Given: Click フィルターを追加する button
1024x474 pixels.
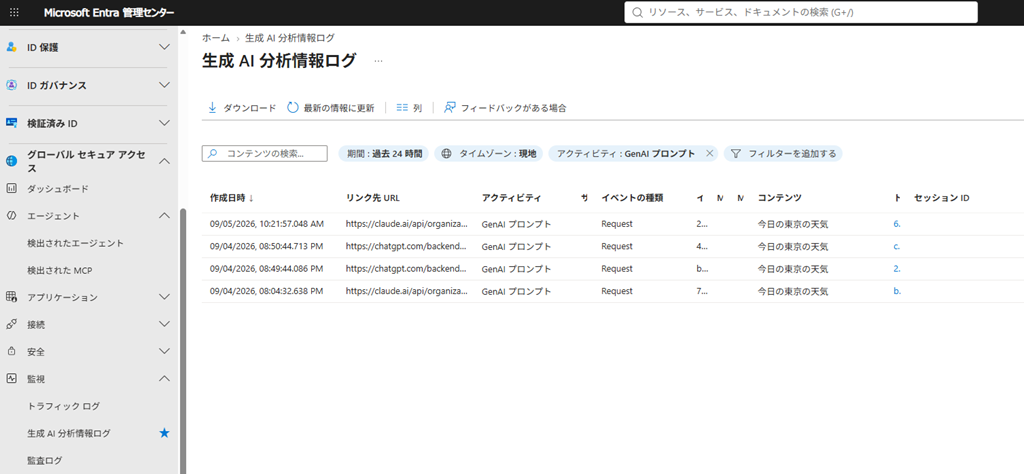Looking at the screenshot, I should tap(783, 153).
